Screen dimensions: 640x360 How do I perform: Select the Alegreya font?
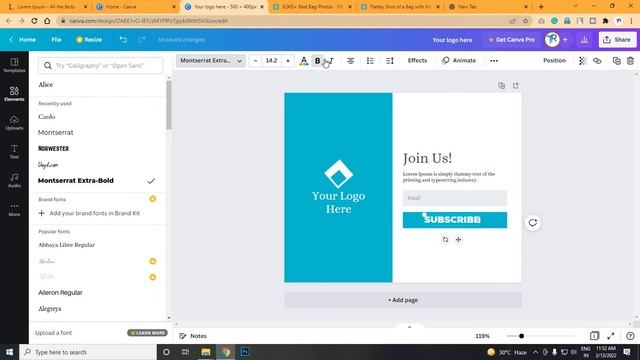[x=50, y=309]
